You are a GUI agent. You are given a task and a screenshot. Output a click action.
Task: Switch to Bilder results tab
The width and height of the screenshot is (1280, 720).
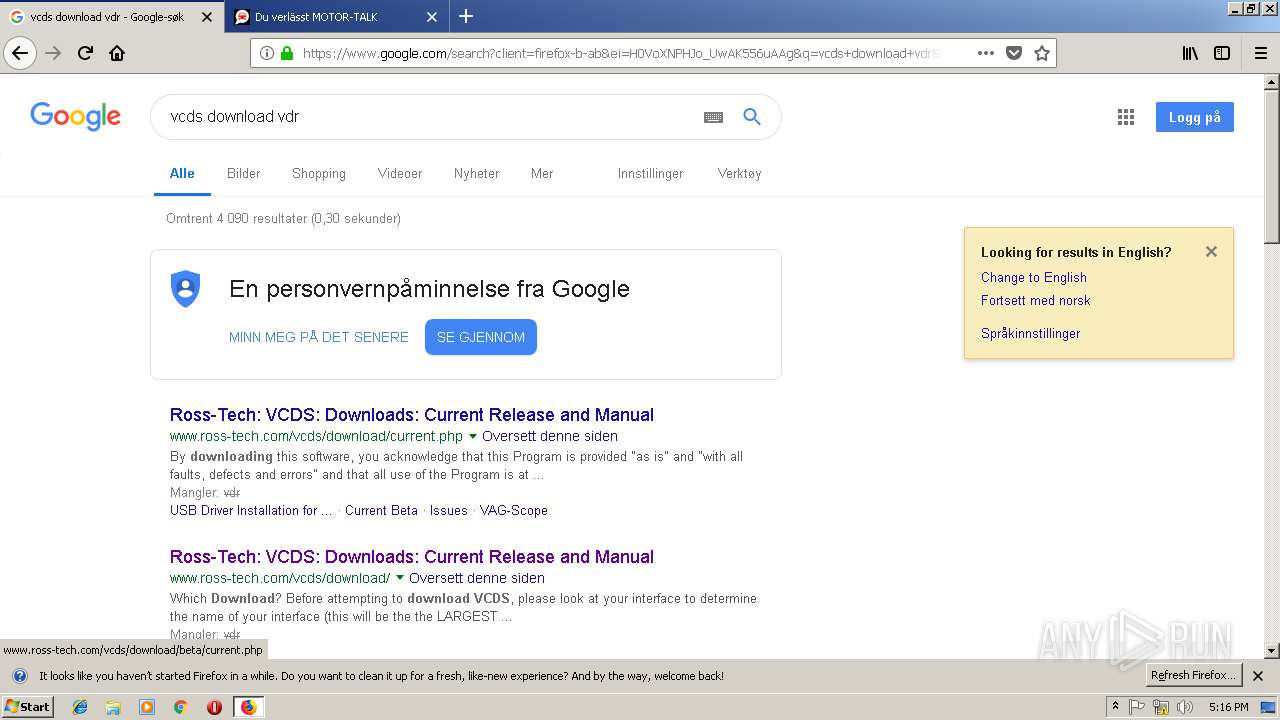(x=243, y=173)
